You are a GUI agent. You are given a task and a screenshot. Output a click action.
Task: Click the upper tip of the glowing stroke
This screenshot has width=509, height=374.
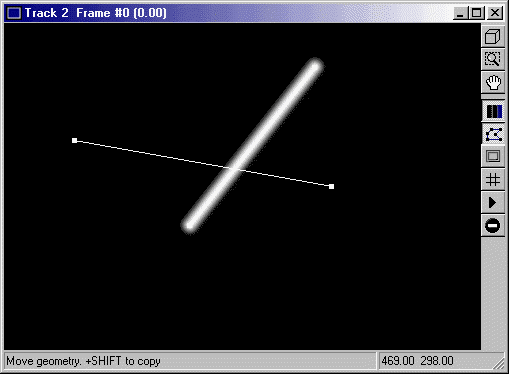coord(315,66)
